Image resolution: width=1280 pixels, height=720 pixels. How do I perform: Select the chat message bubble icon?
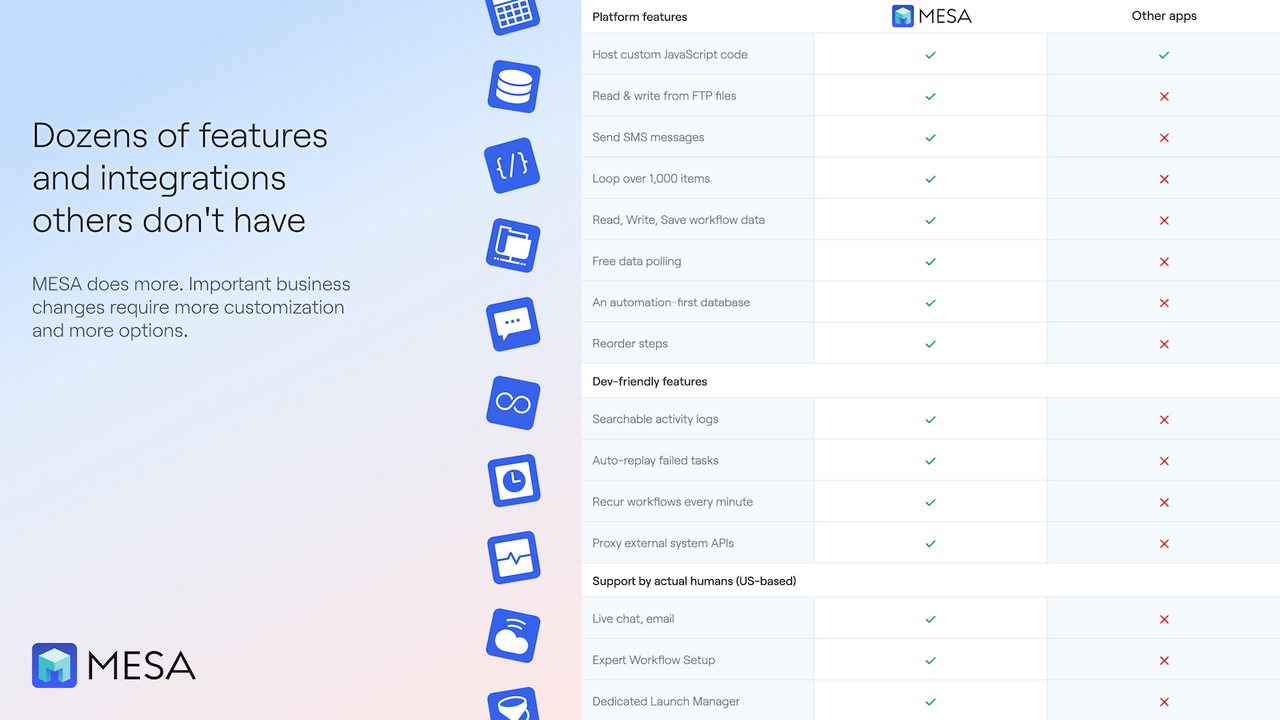coord(513,324)
